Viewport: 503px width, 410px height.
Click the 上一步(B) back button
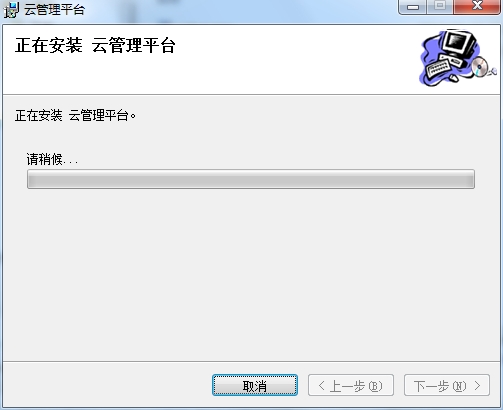(351, 385)
